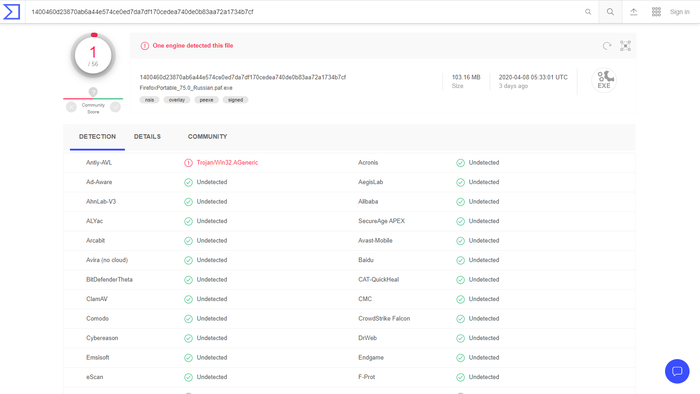Click the CMC engine name
This screenshot has height=394, width=700.
(x=365, y=299)
